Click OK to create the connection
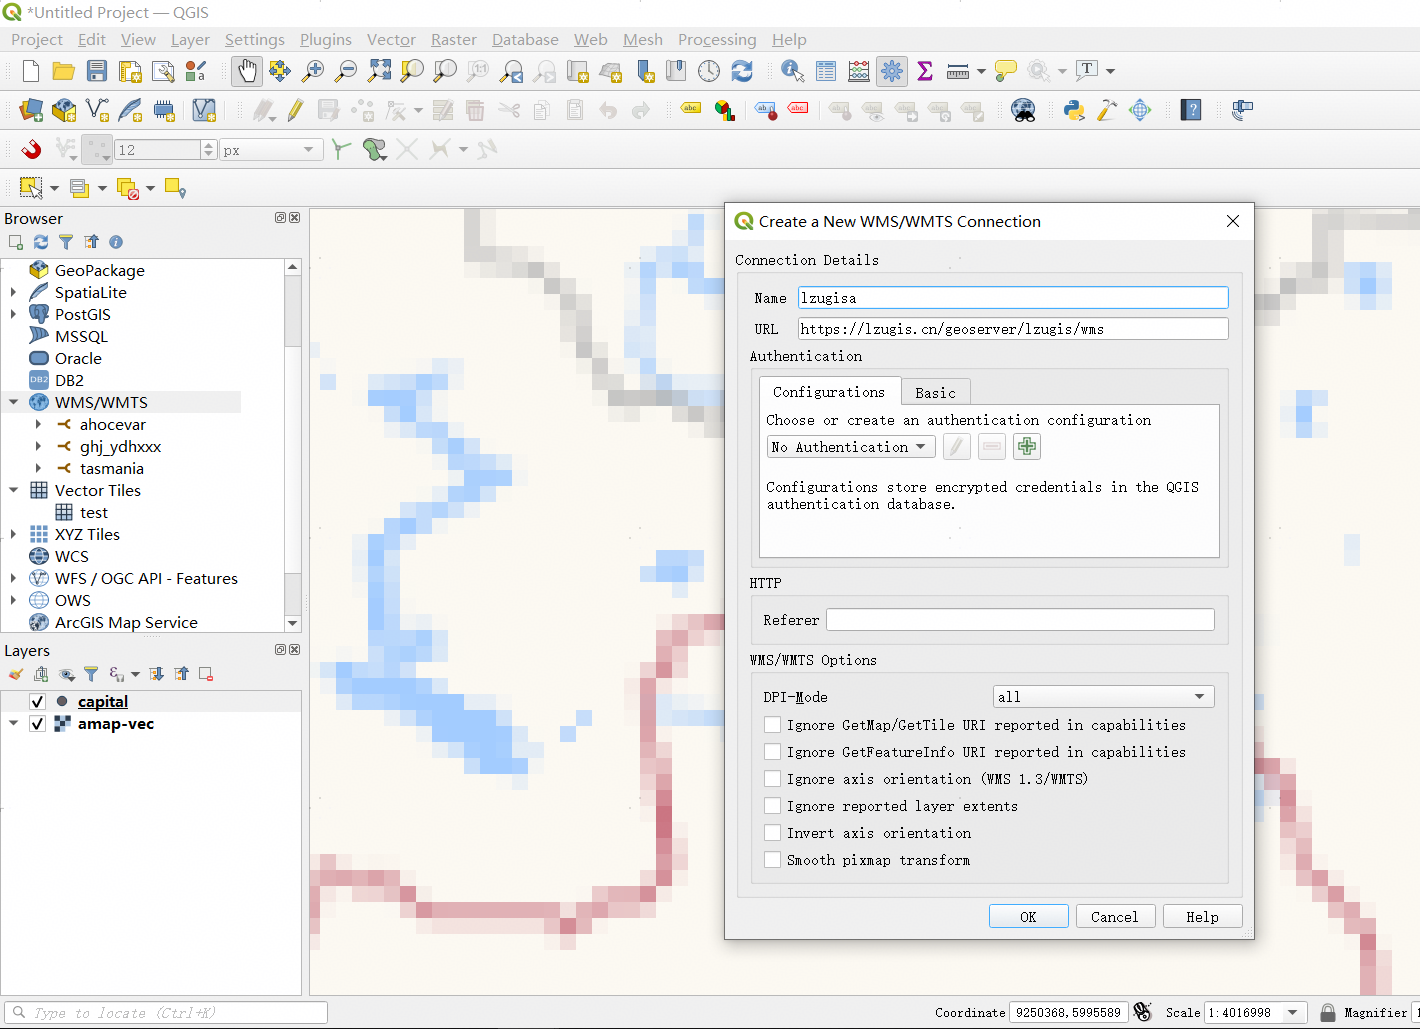This screenshot has height=1029, width=1420. coord(1028,917)
